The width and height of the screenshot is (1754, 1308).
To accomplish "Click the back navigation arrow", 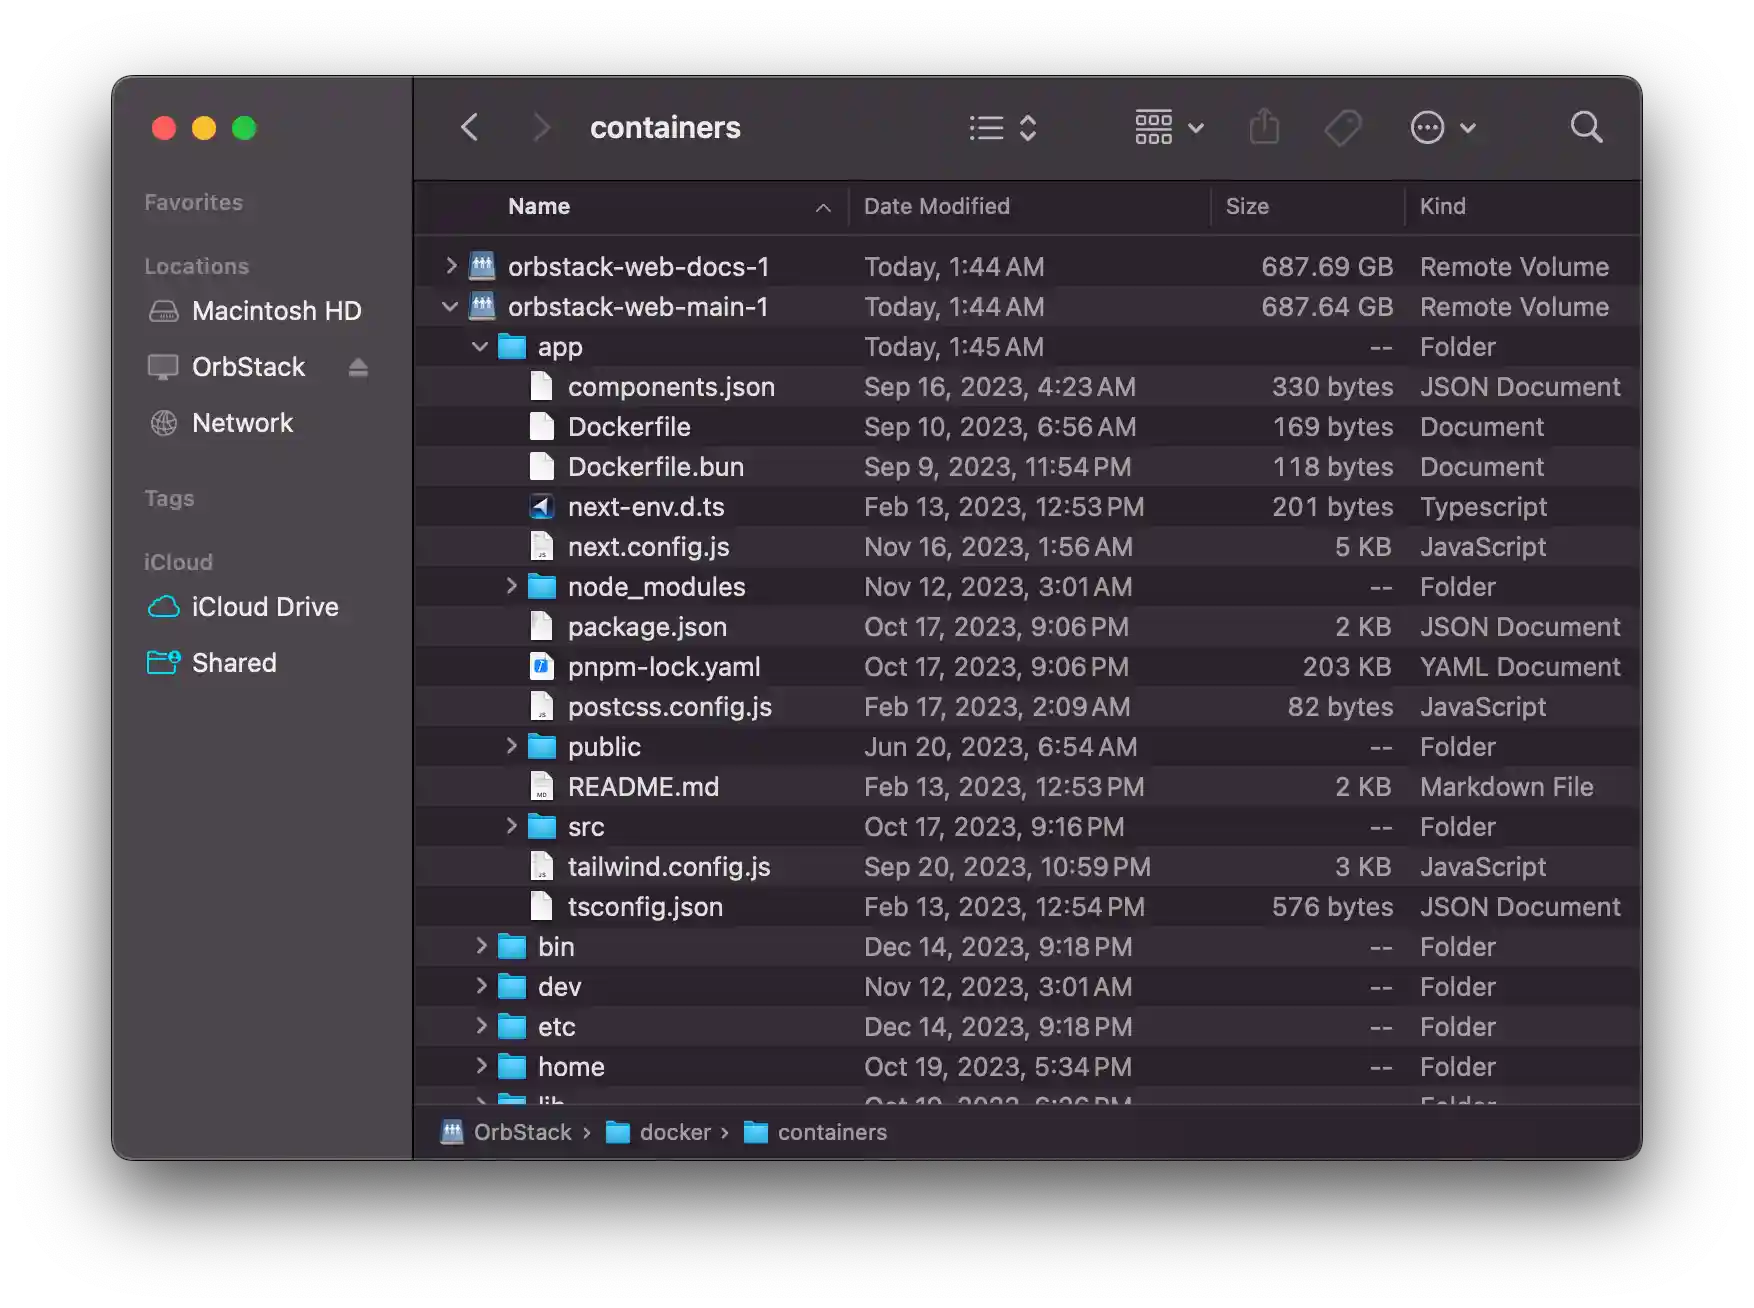I will click(x=470, y=127).
